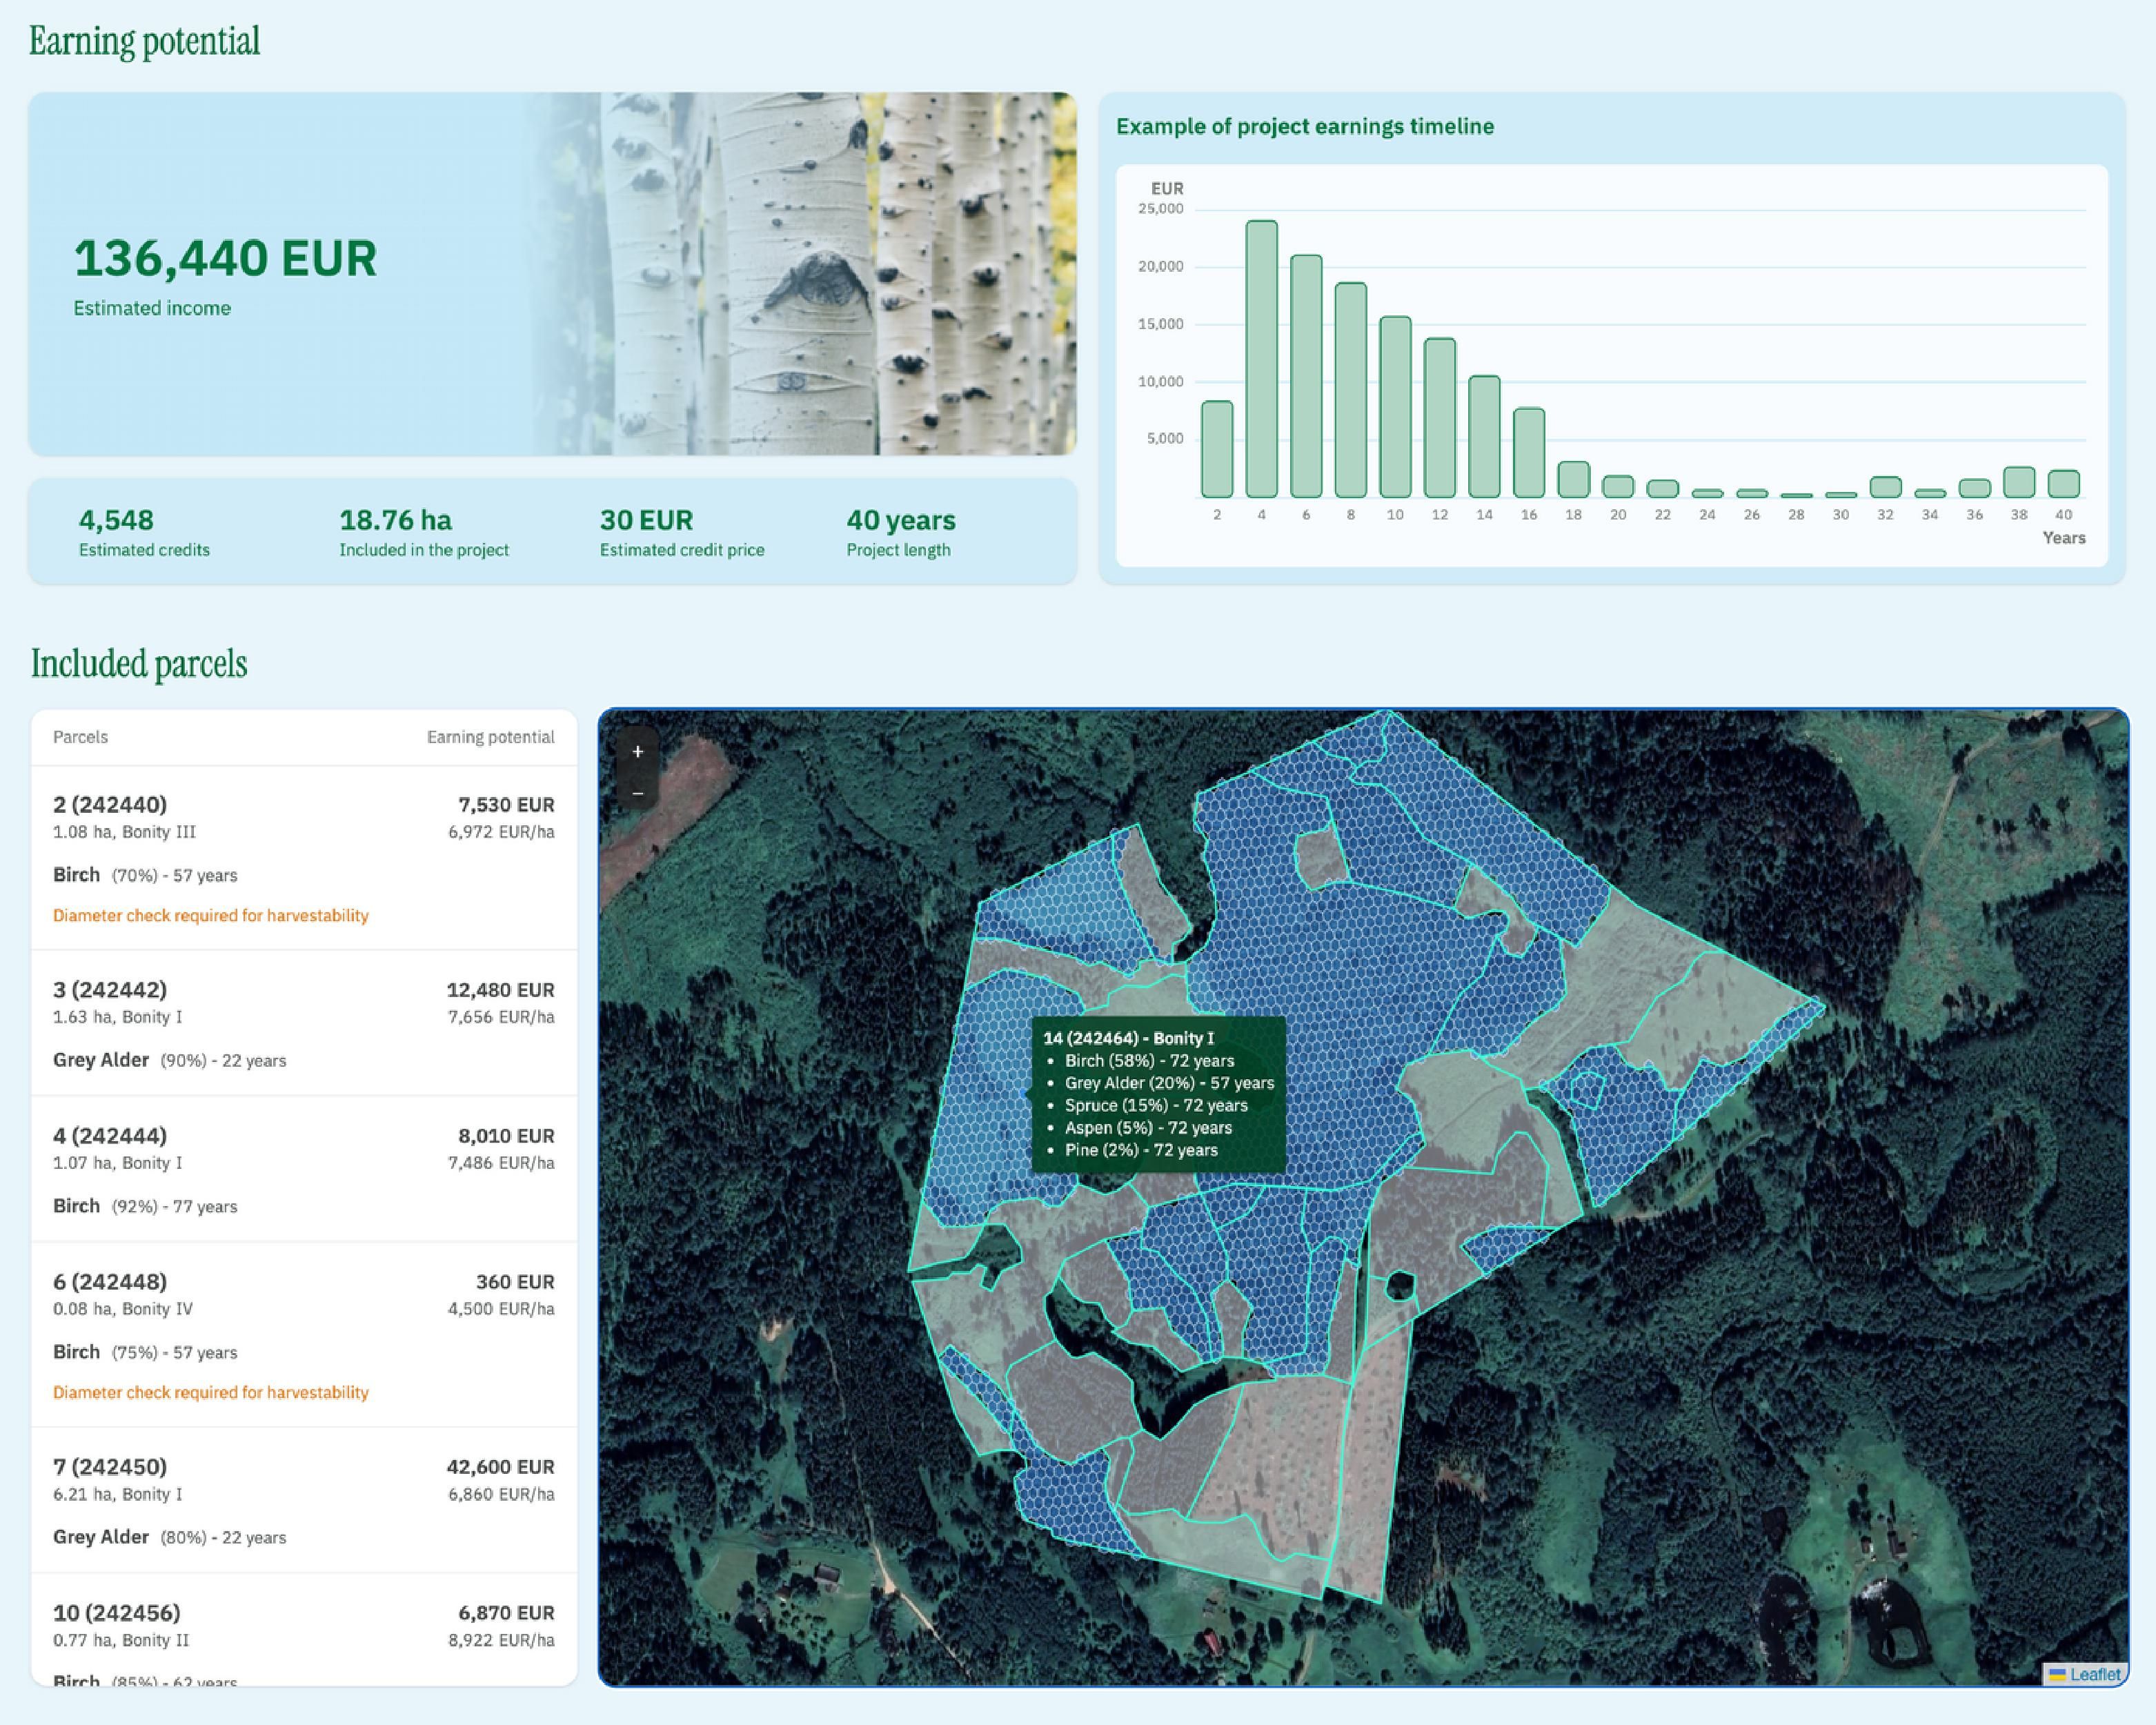Click the 8,922 EUR/ha rate
The height and width of the screenshot is (1725, 2156).
501,1640
